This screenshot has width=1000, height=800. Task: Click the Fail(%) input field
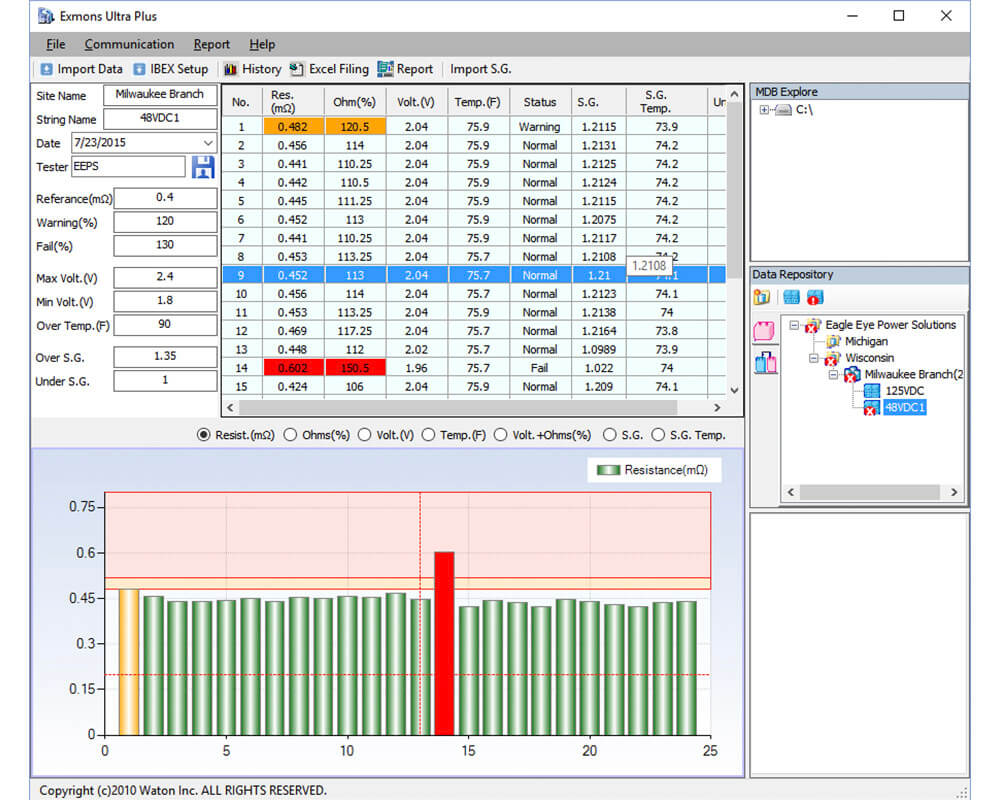[165, 245]
